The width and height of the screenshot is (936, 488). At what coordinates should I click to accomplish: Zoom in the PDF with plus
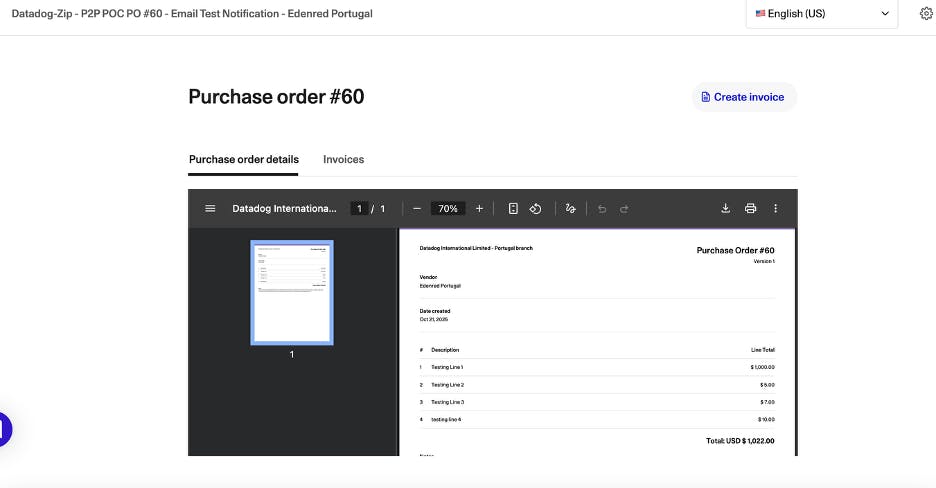pos(479,208)
